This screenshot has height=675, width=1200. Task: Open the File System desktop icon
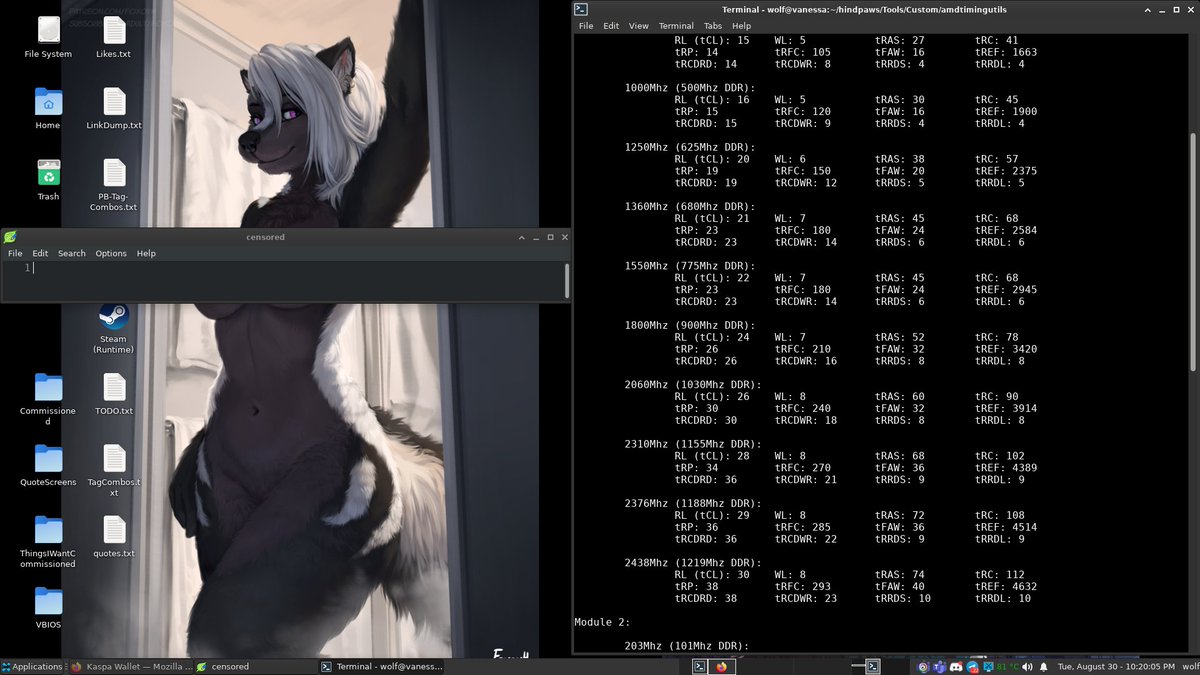click(x=48, y=37)
